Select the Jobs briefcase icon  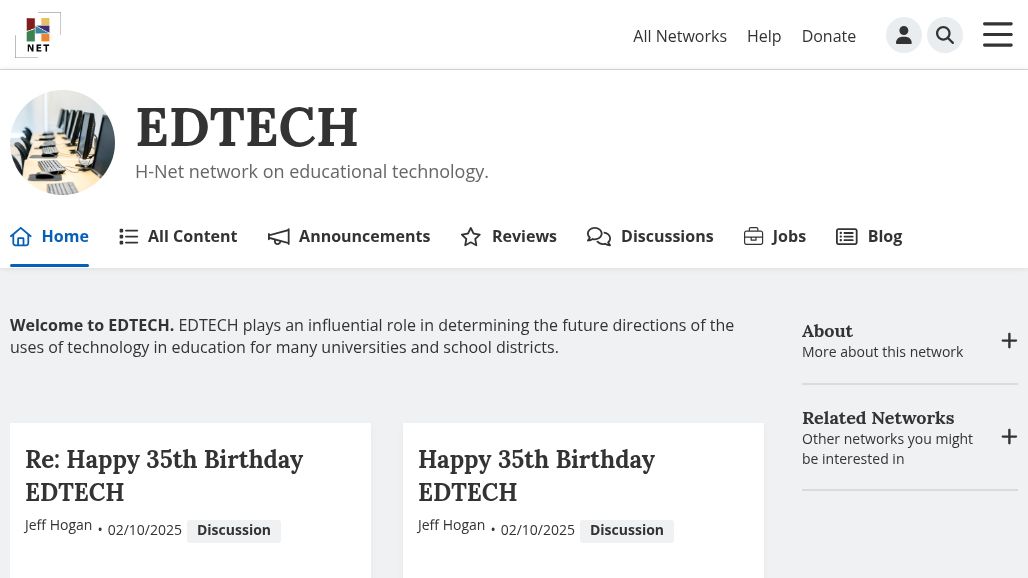point(753,237)
